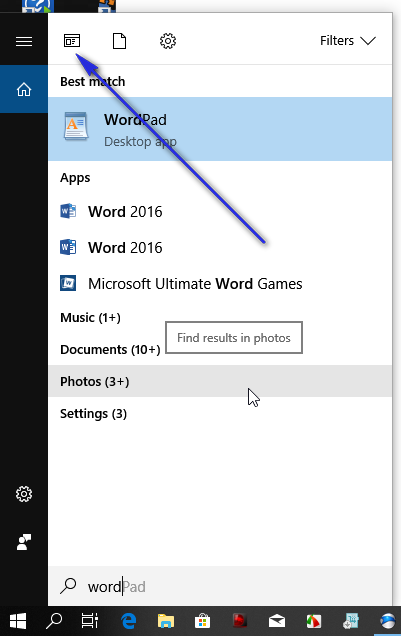The image size is (401, 636).
Task: Click the taskbar Search magnifier
Action: tap(54, 621)
